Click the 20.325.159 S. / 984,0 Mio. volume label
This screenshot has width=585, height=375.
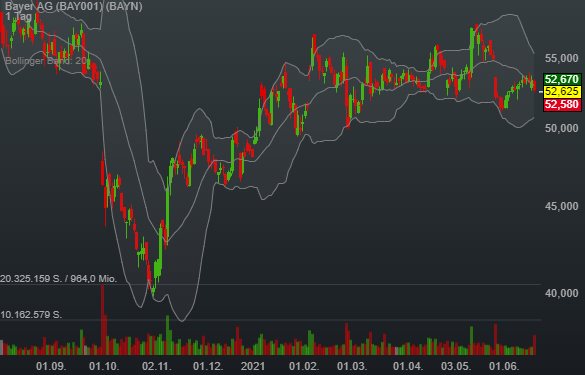[59, 279]
